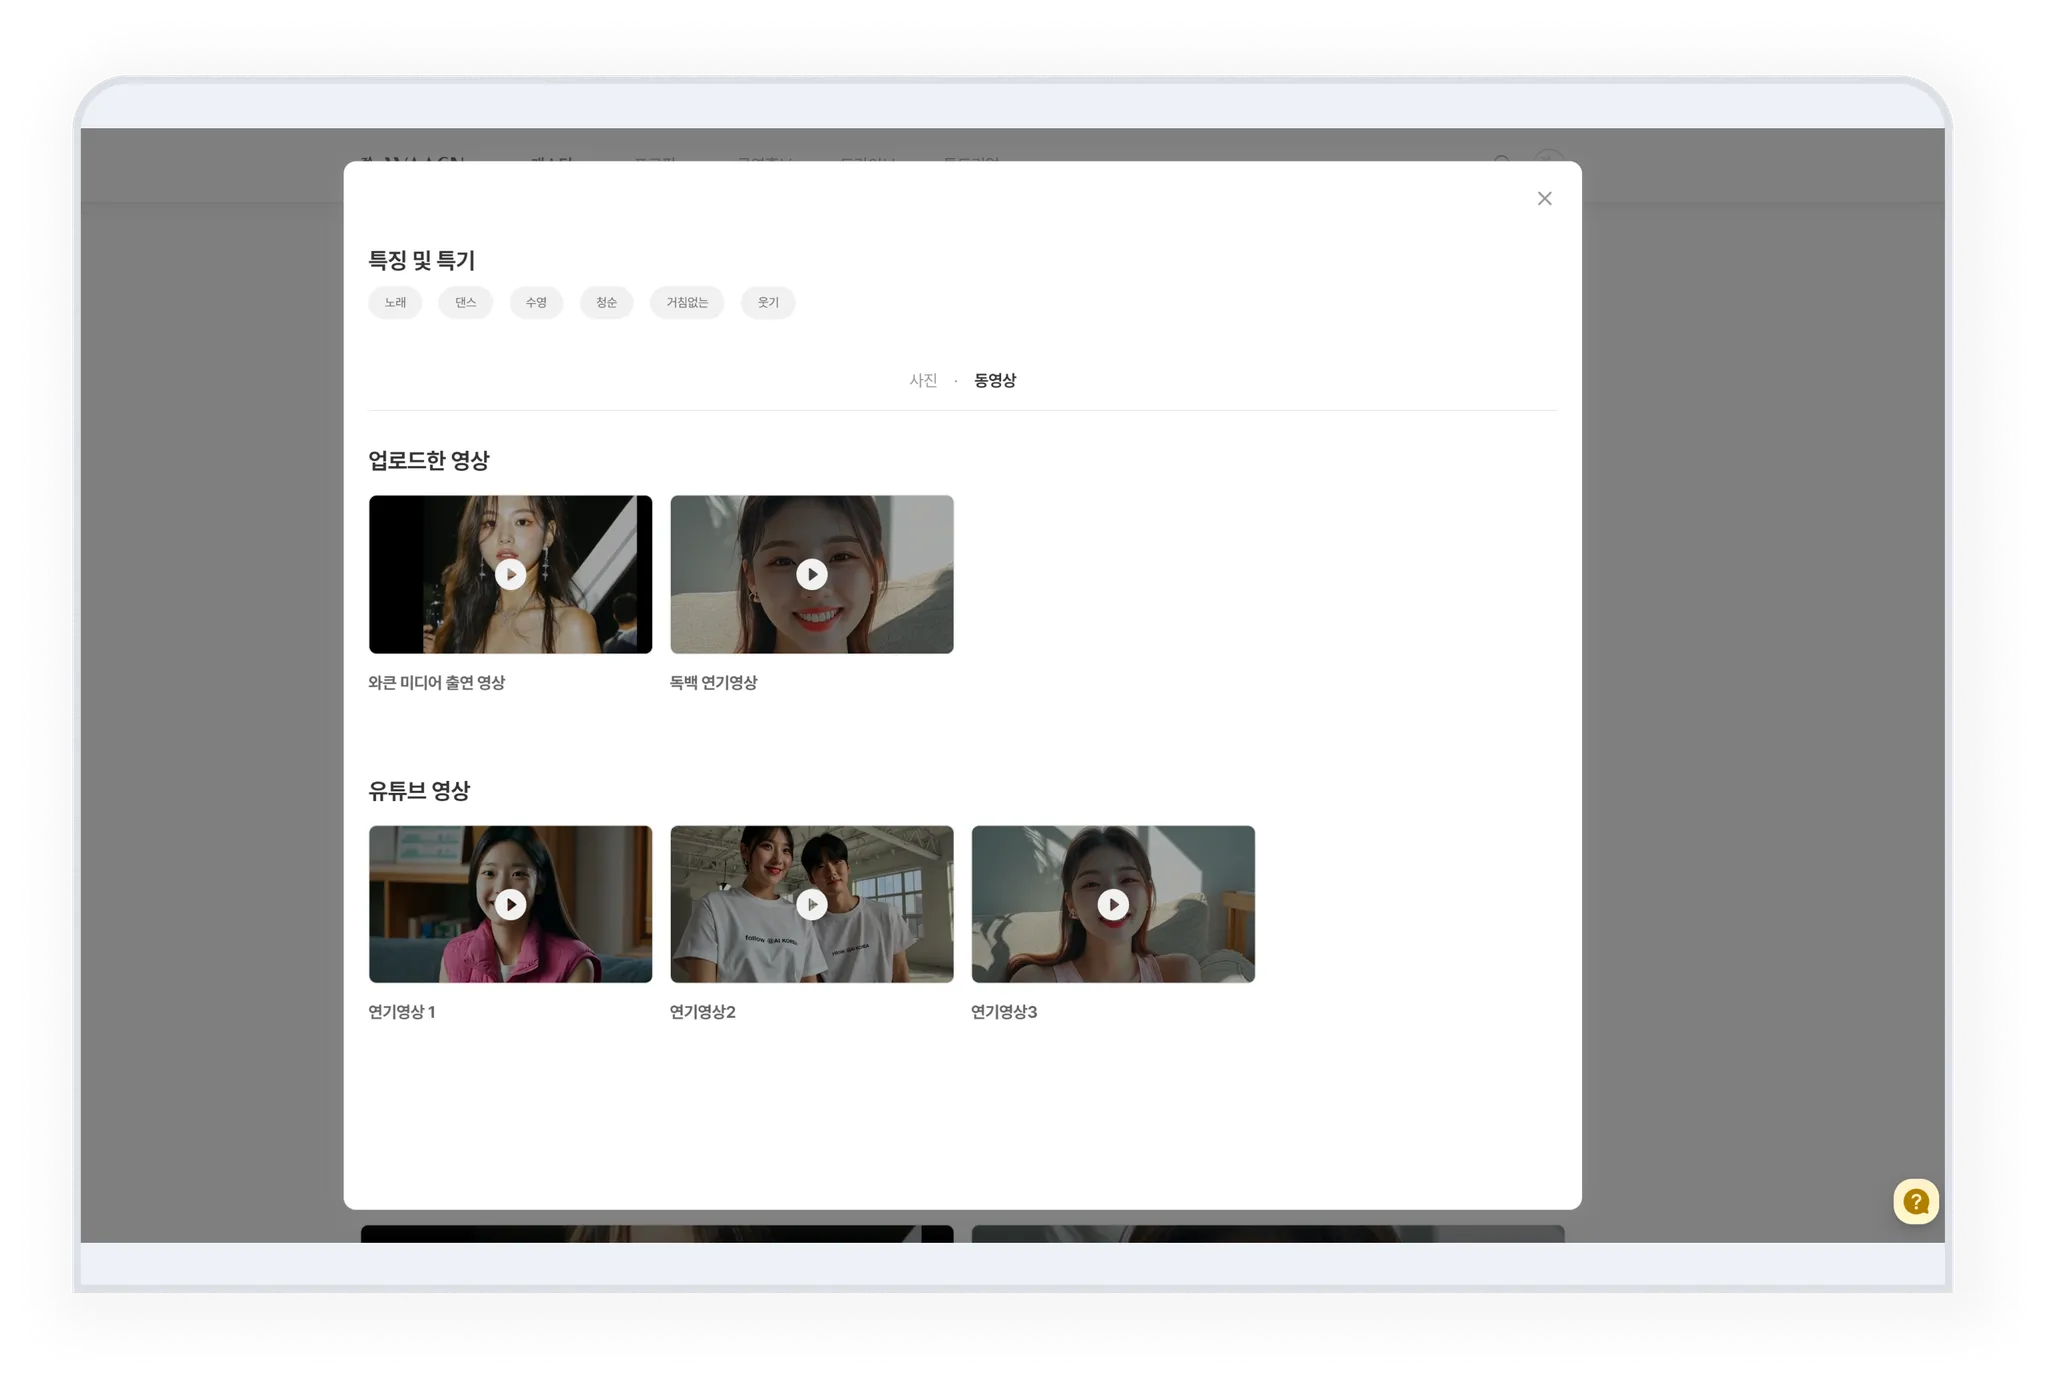Open the yellow help question icon

click(1915, 1201)
